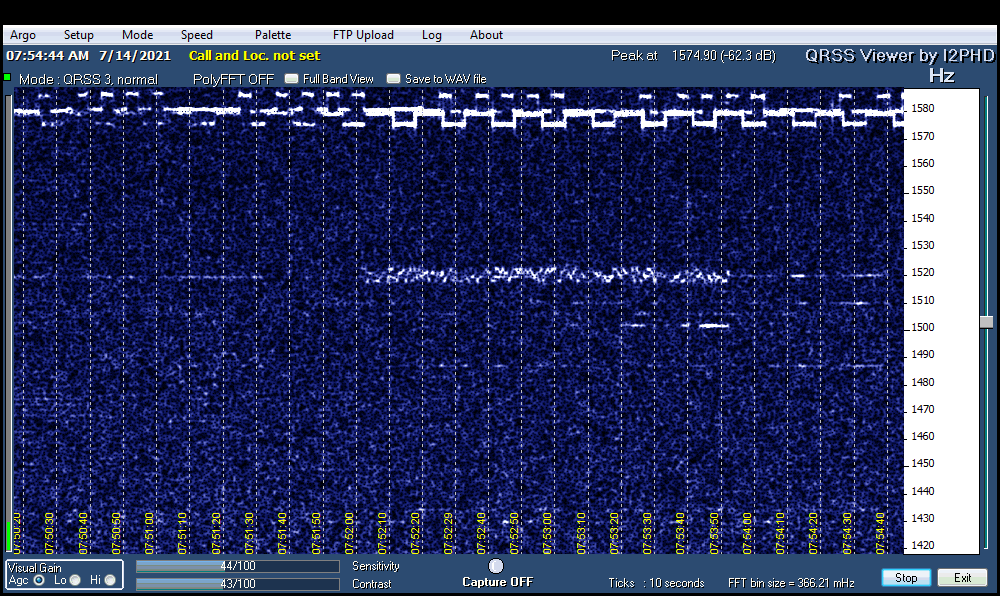
Task: Open the Mode menu
Action: [x=137, y=35]
